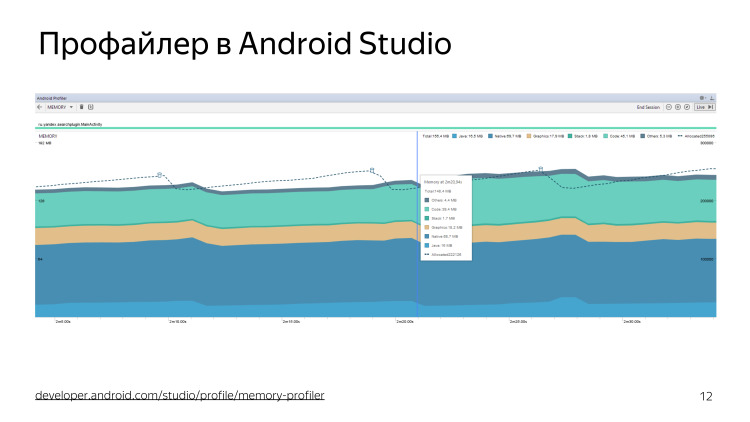Click the Total 156.4 MB legend text
Screen dimensions: 750x422
pos(435,136)
